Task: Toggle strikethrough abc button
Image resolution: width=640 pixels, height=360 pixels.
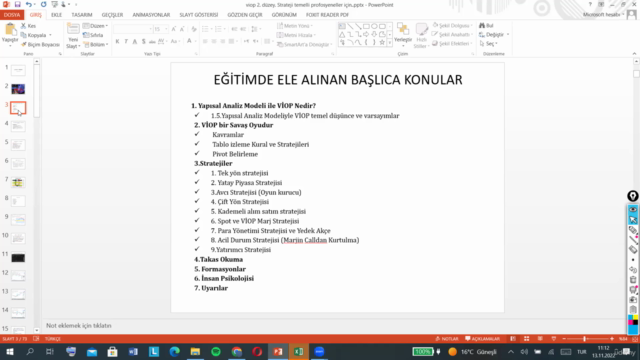Action: coord(152,41)
